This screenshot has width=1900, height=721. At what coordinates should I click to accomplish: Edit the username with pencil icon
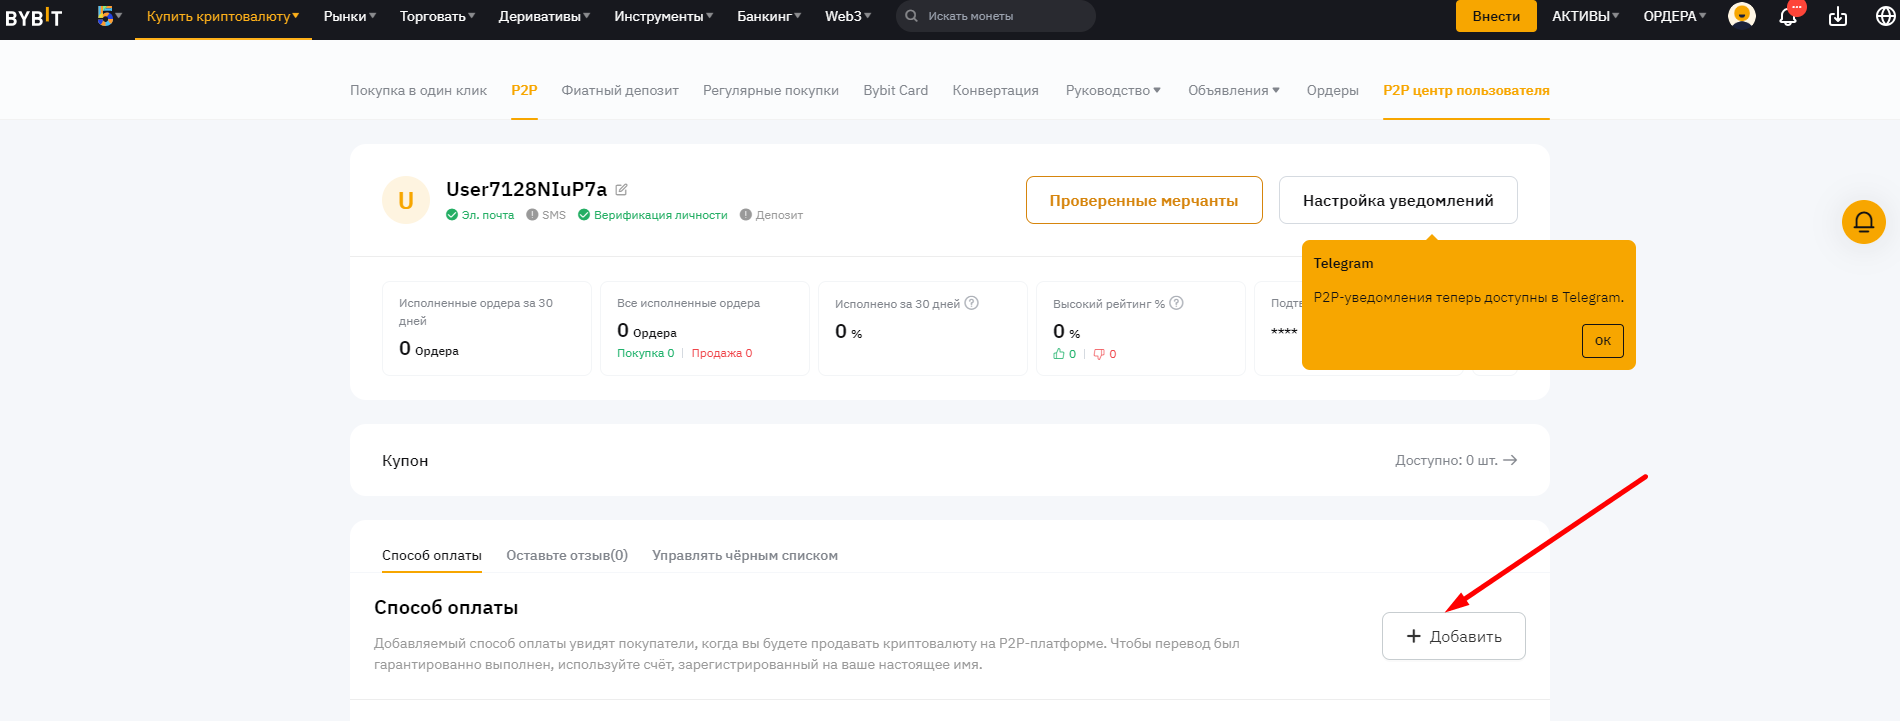621,189
